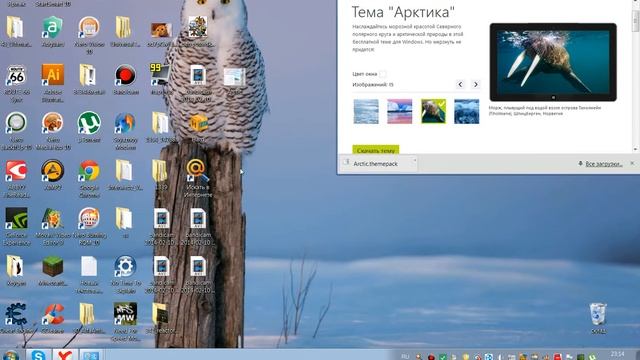Image resolution: width=640 pixels, height=360 pixels.
Task: Open the red camera-style app shortcut
Action: 16,171
